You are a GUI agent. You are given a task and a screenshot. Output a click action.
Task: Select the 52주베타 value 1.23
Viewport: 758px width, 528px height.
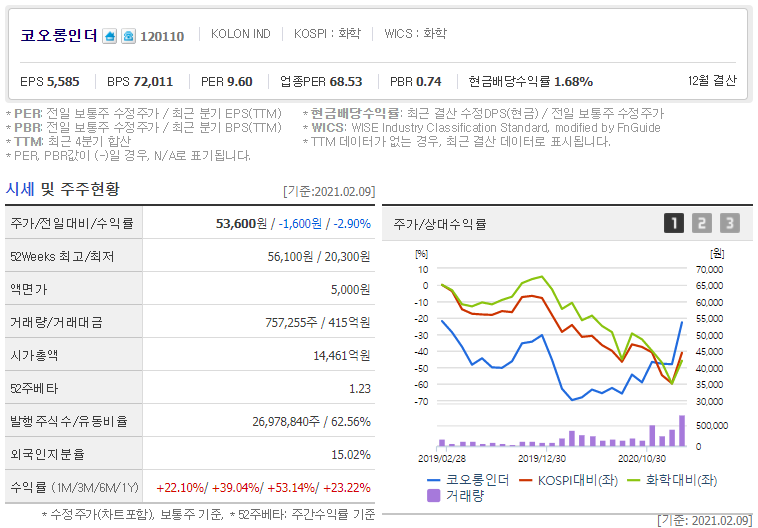(360, 388)
